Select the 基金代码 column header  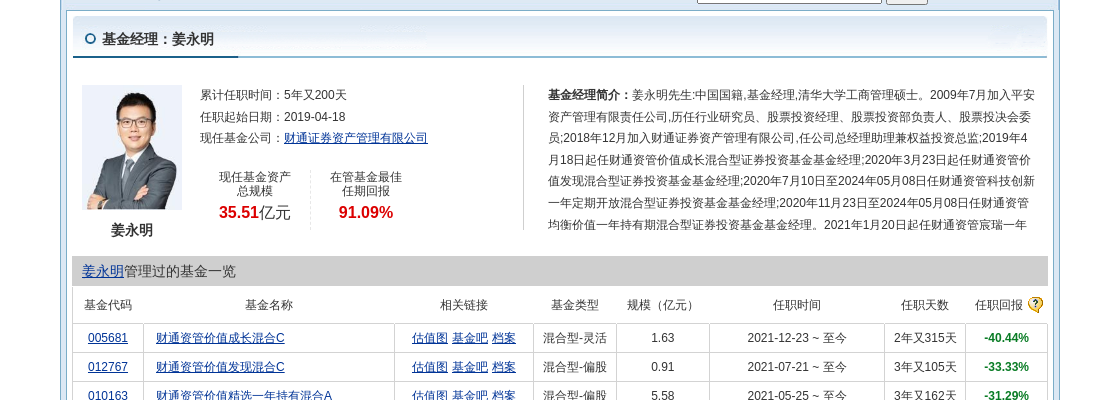pyautogui.click(x=108, y=305)
